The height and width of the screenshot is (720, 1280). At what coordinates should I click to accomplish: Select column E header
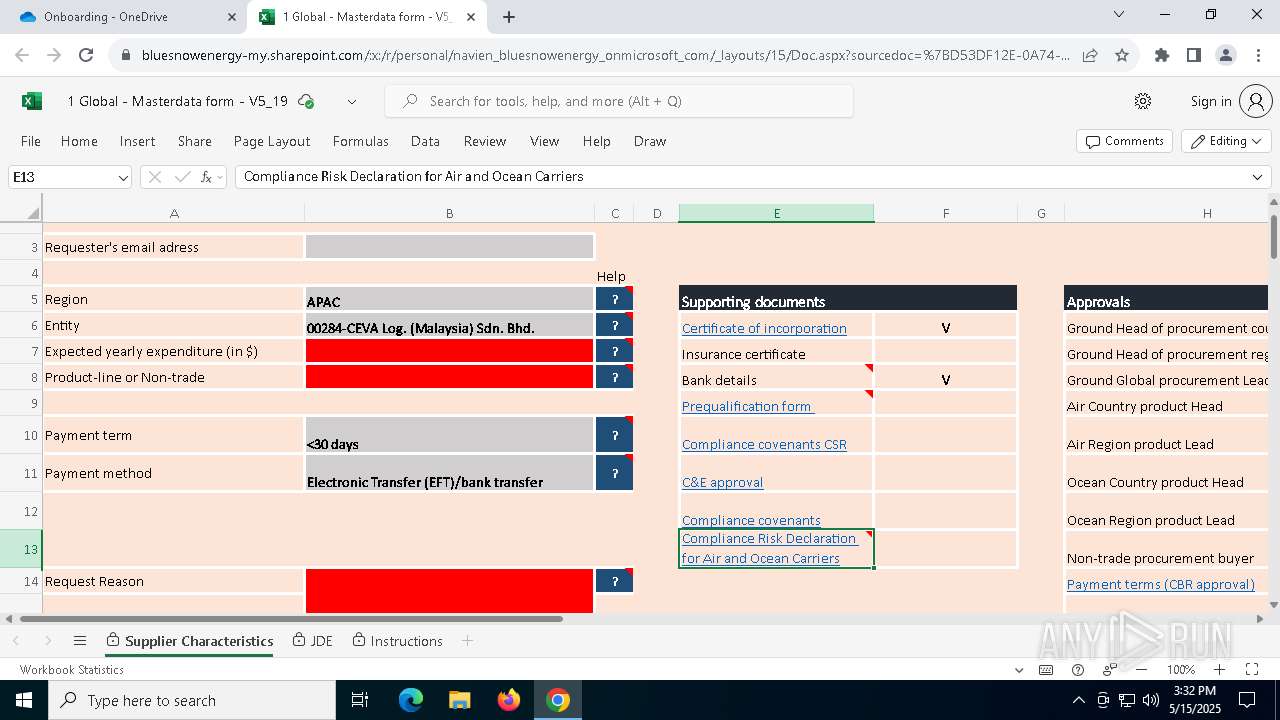tap(776, 213)
